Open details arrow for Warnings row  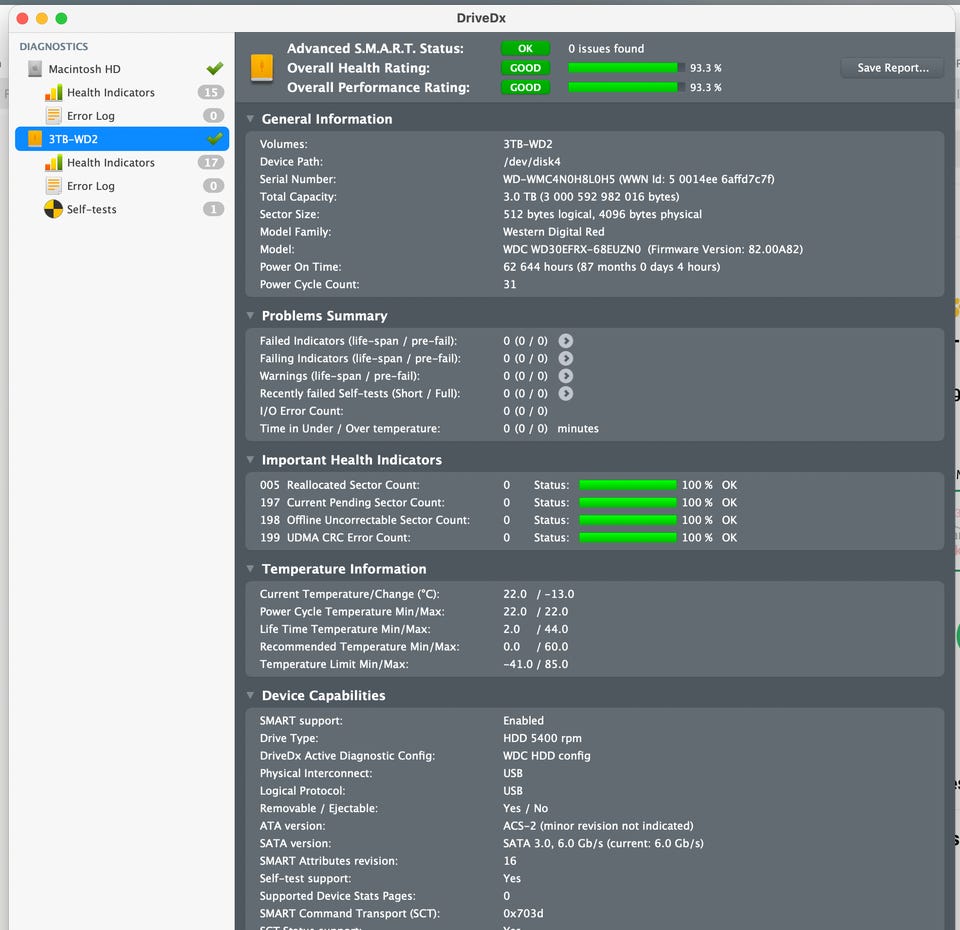(566, 376)
